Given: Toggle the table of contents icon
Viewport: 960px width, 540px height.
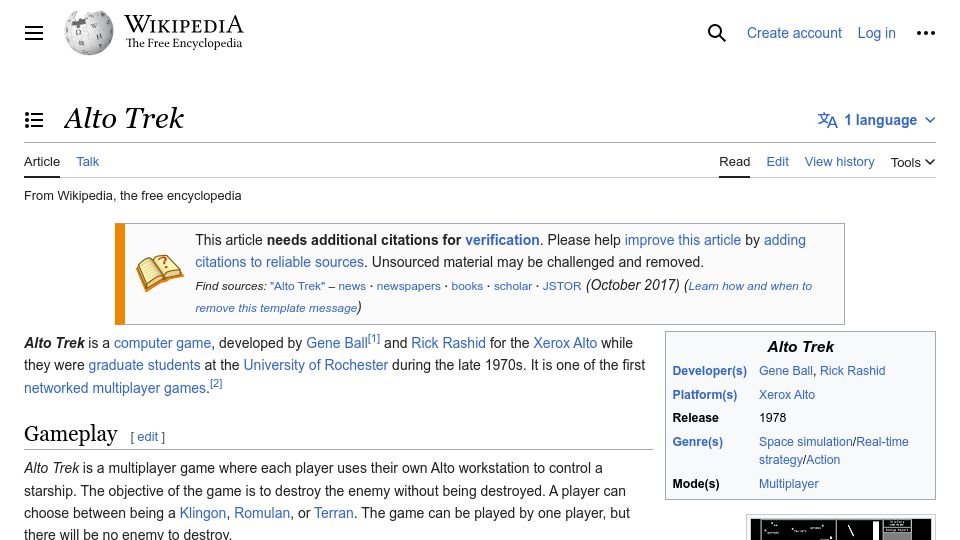Looking at the screenshot, I should (34, 120).
